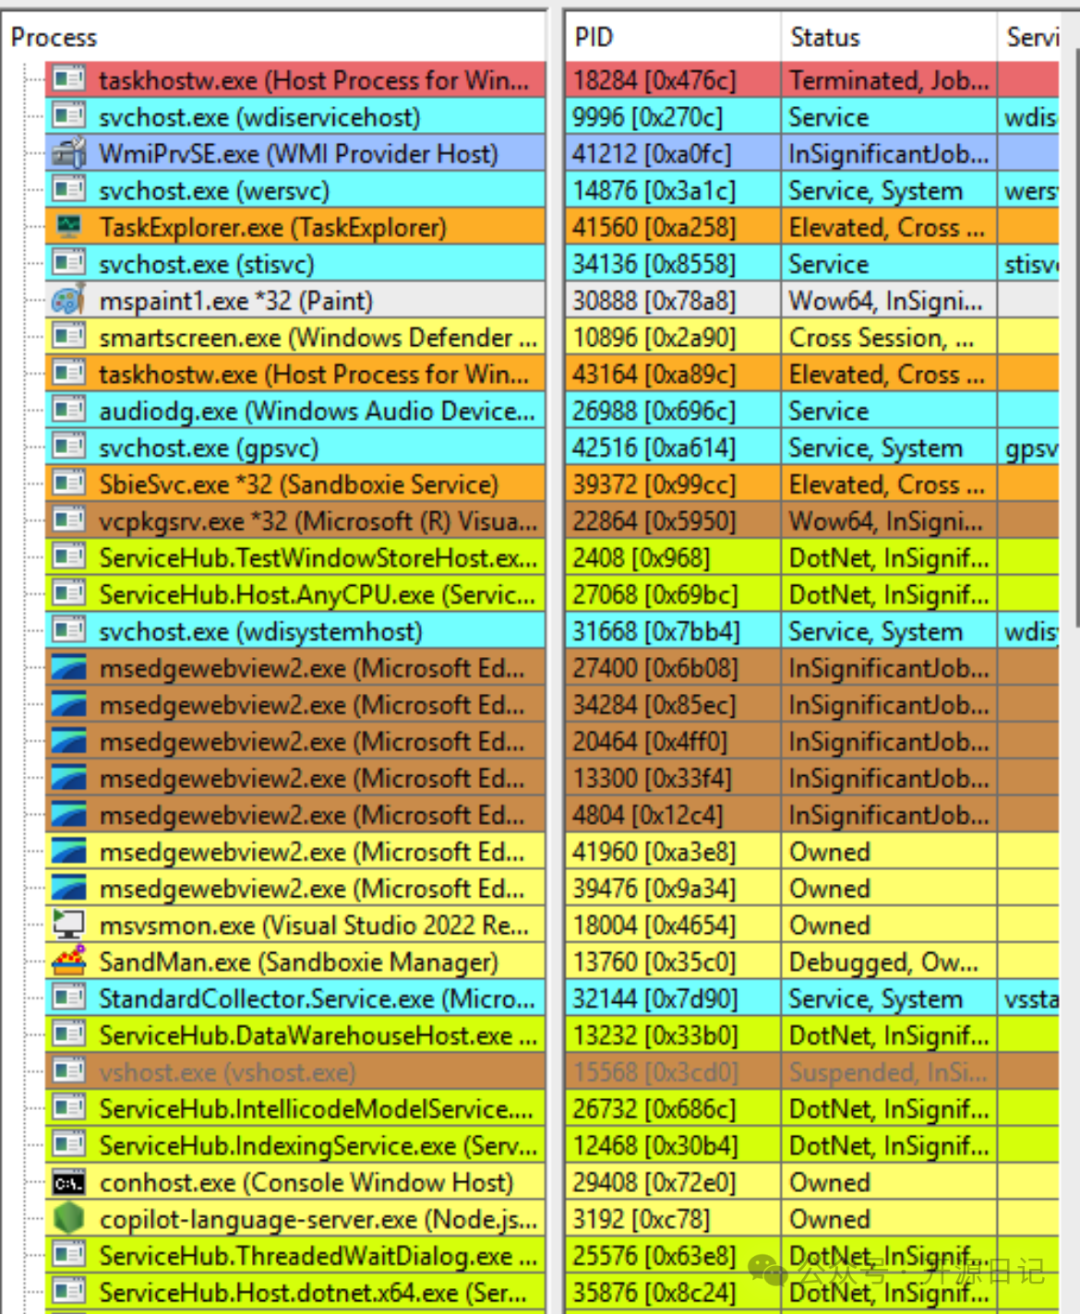Sort by the PID column header
This screenshot has height=1314, width=1080.
pyautogui.click(x=672, y=37)
